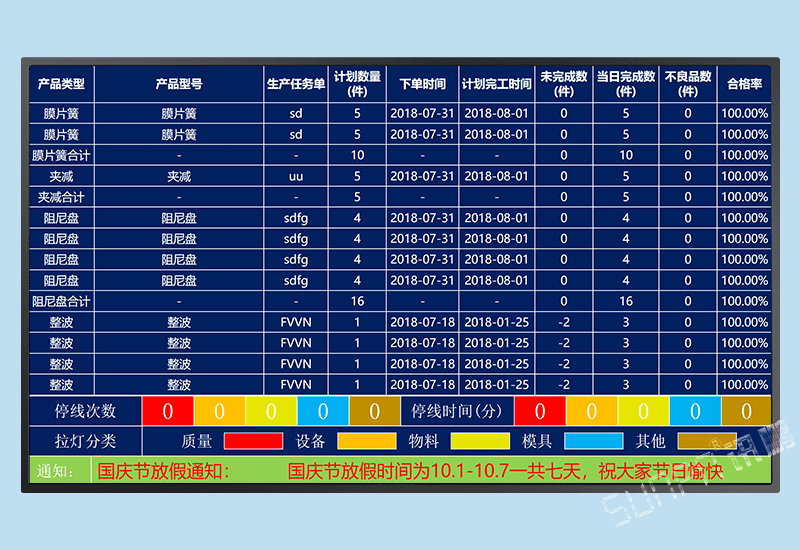Viewport: 800px width, 550px height.
Task: Click the 夹减合计 subtotal row label
Action: coord(62,197)
